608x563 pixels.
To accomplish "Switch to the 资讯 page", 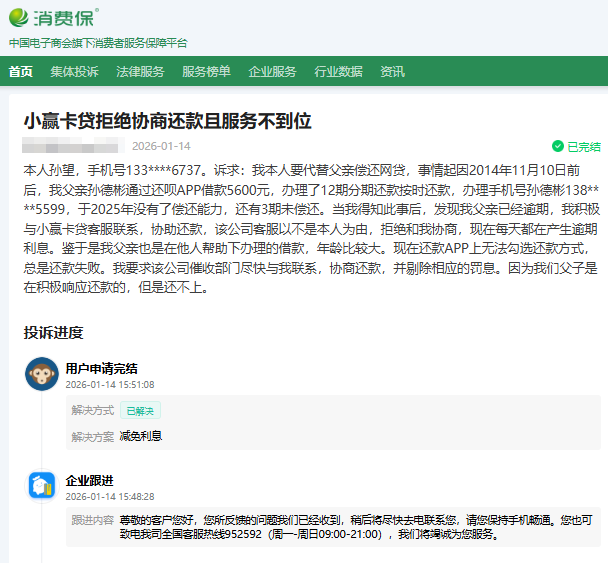I will (x=392, y=71).
